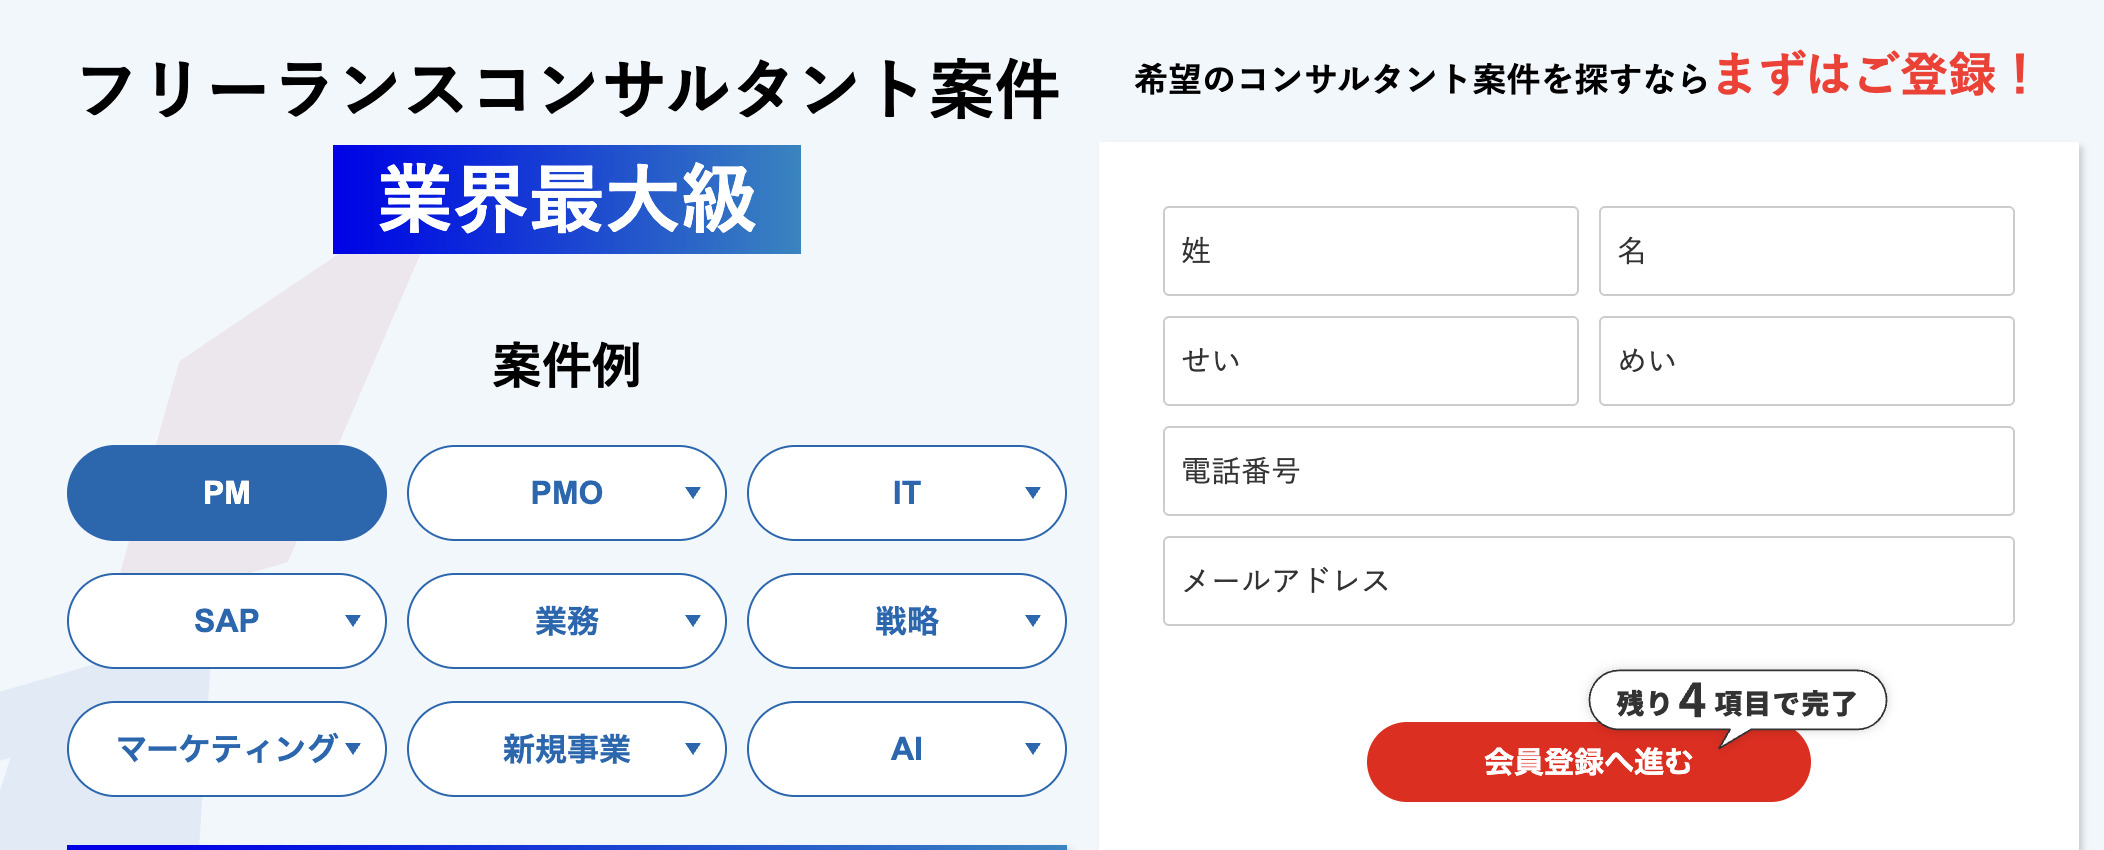This screenshot has width=2104, height=850.
Task: Focus the 電話番号 phone field
Action: [1588, 471]
